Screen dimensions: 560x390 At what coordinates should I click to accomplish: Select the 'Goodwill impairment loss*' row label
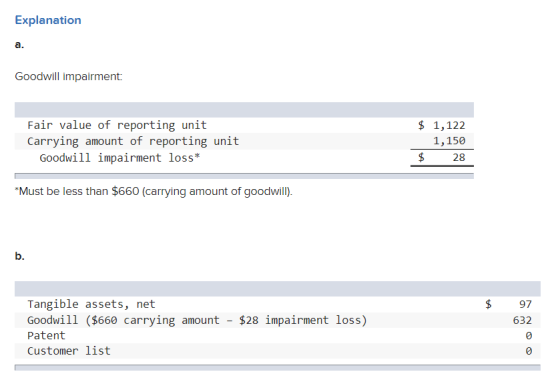tap(120, 158)
